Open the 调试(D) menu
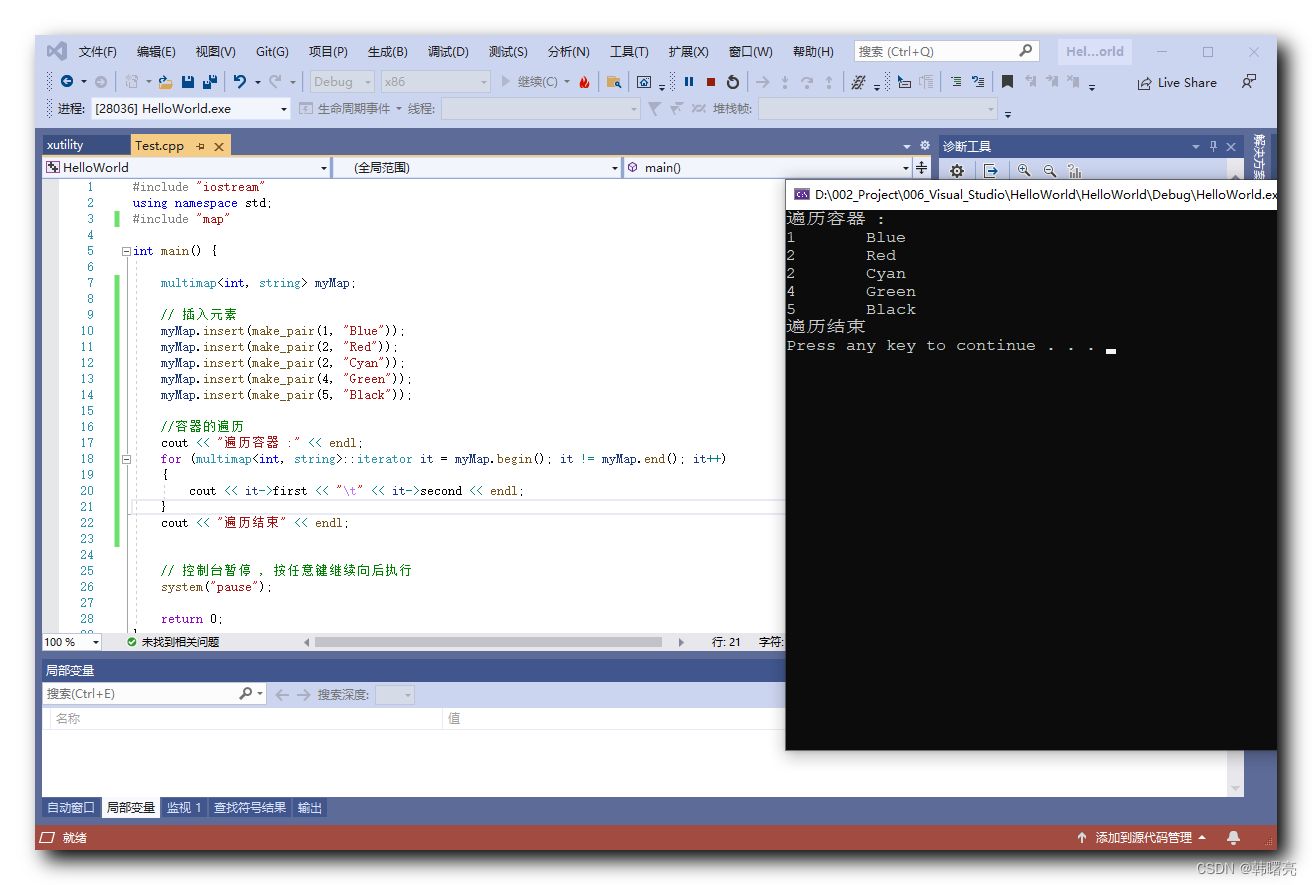Image resolution: width=1312 pixels, height=885 pixels. (x=448, y=52)
